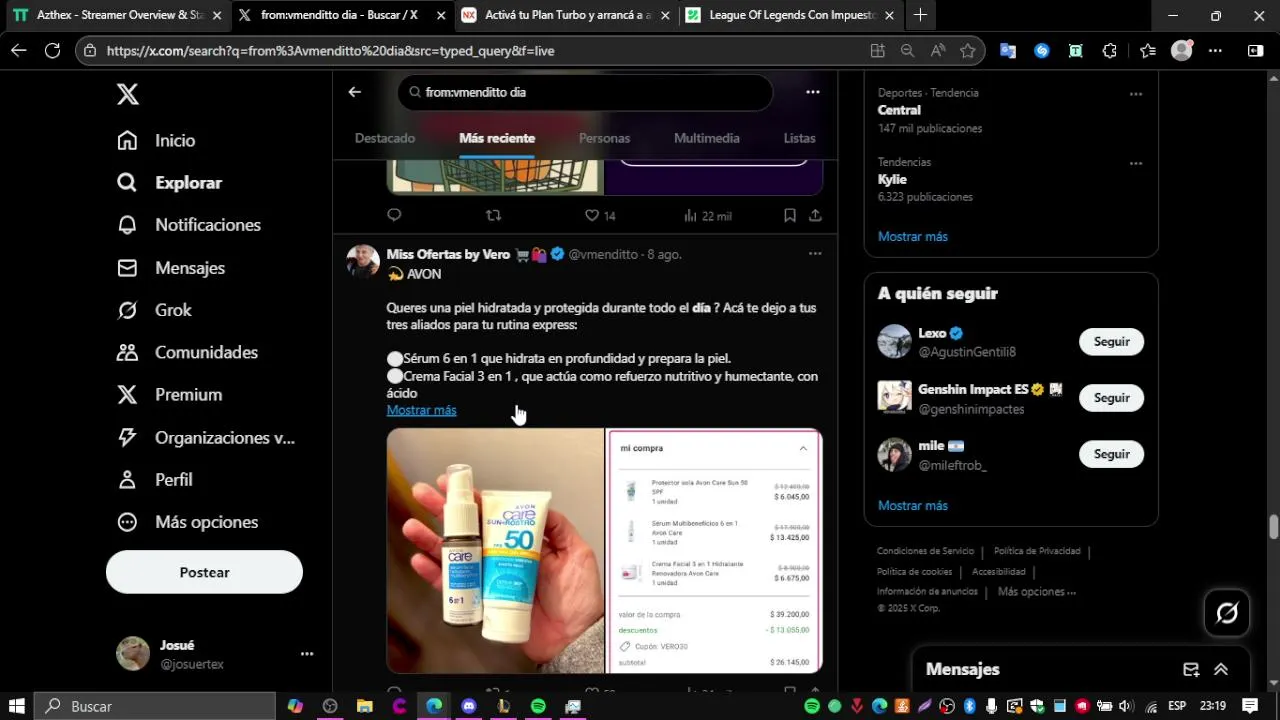
Task: Repost the upper post
Action: point(493,215)
